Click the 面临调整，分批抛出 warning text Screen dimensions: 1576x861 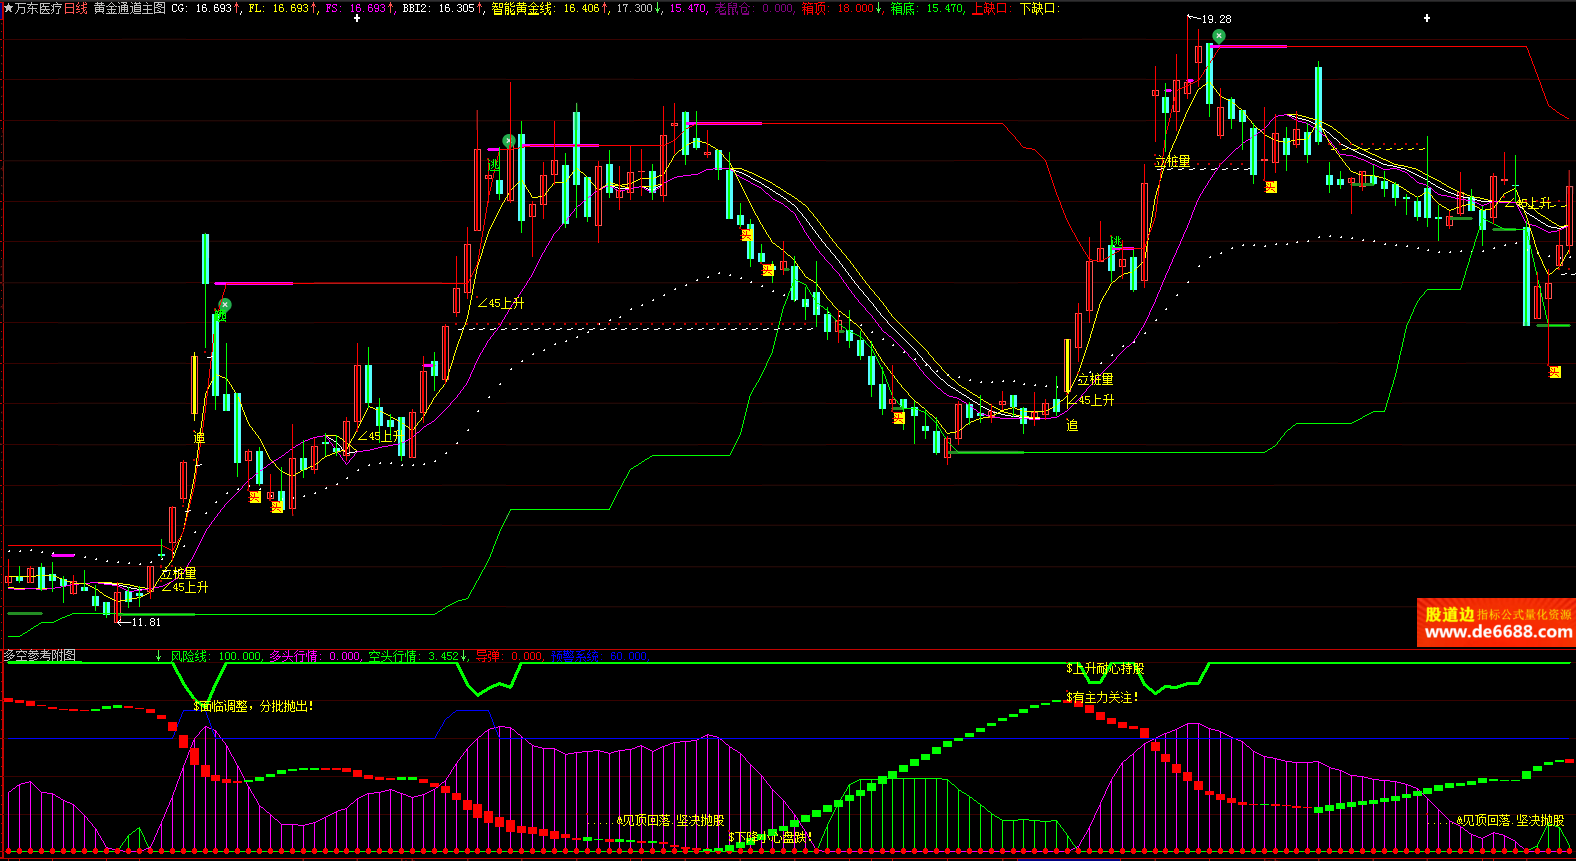tap(254, 706)
